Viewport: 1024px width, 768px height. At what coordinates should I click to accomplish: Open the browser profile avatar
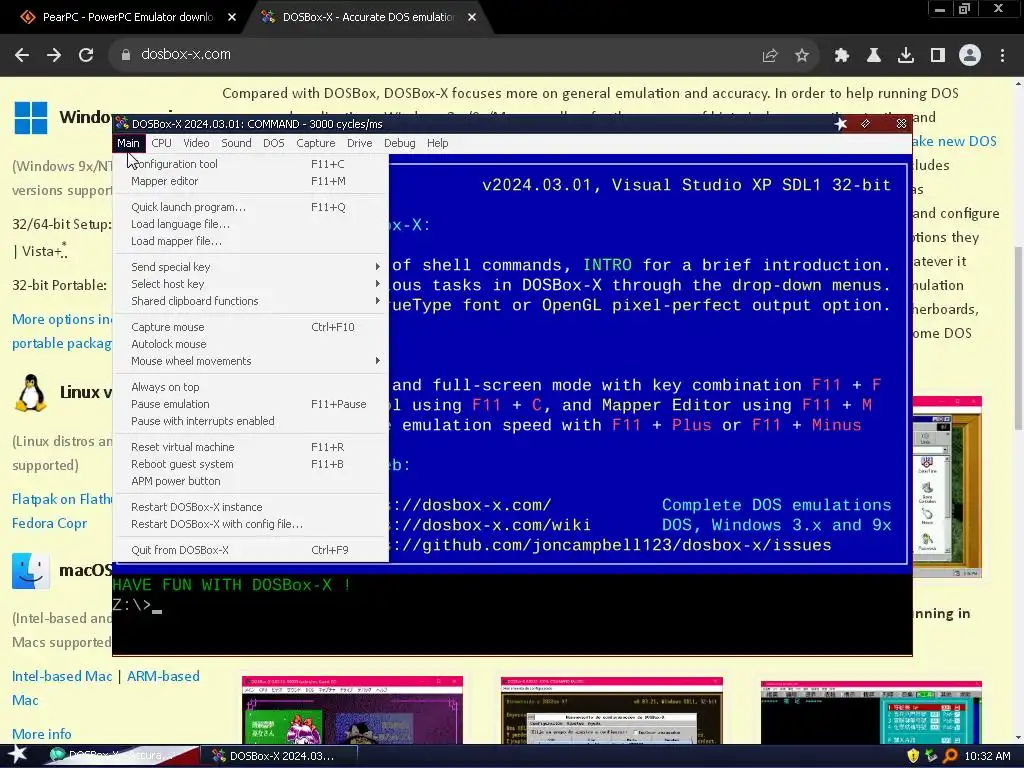click(970, 56)
